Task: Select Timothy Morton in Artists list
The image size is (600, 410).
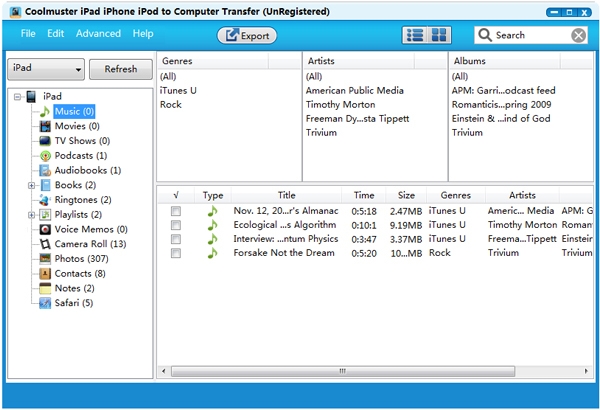Action: (340, 105)
